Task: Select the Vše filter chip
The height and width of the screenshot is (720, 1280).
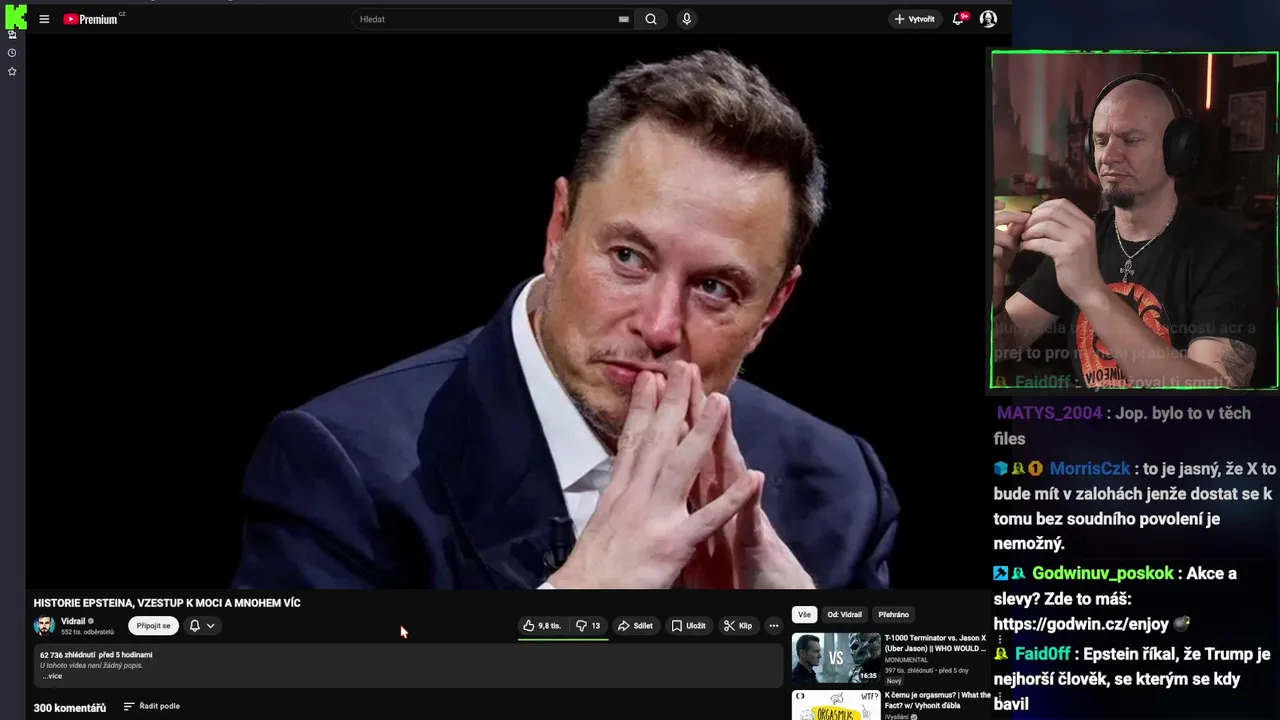Action: coord(804,615)
